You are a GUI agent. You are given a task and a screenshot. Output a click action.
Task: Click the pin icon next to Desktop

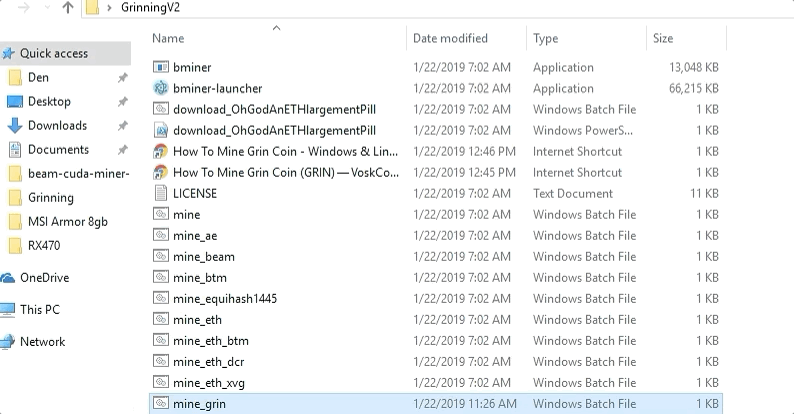pos(123,102)
